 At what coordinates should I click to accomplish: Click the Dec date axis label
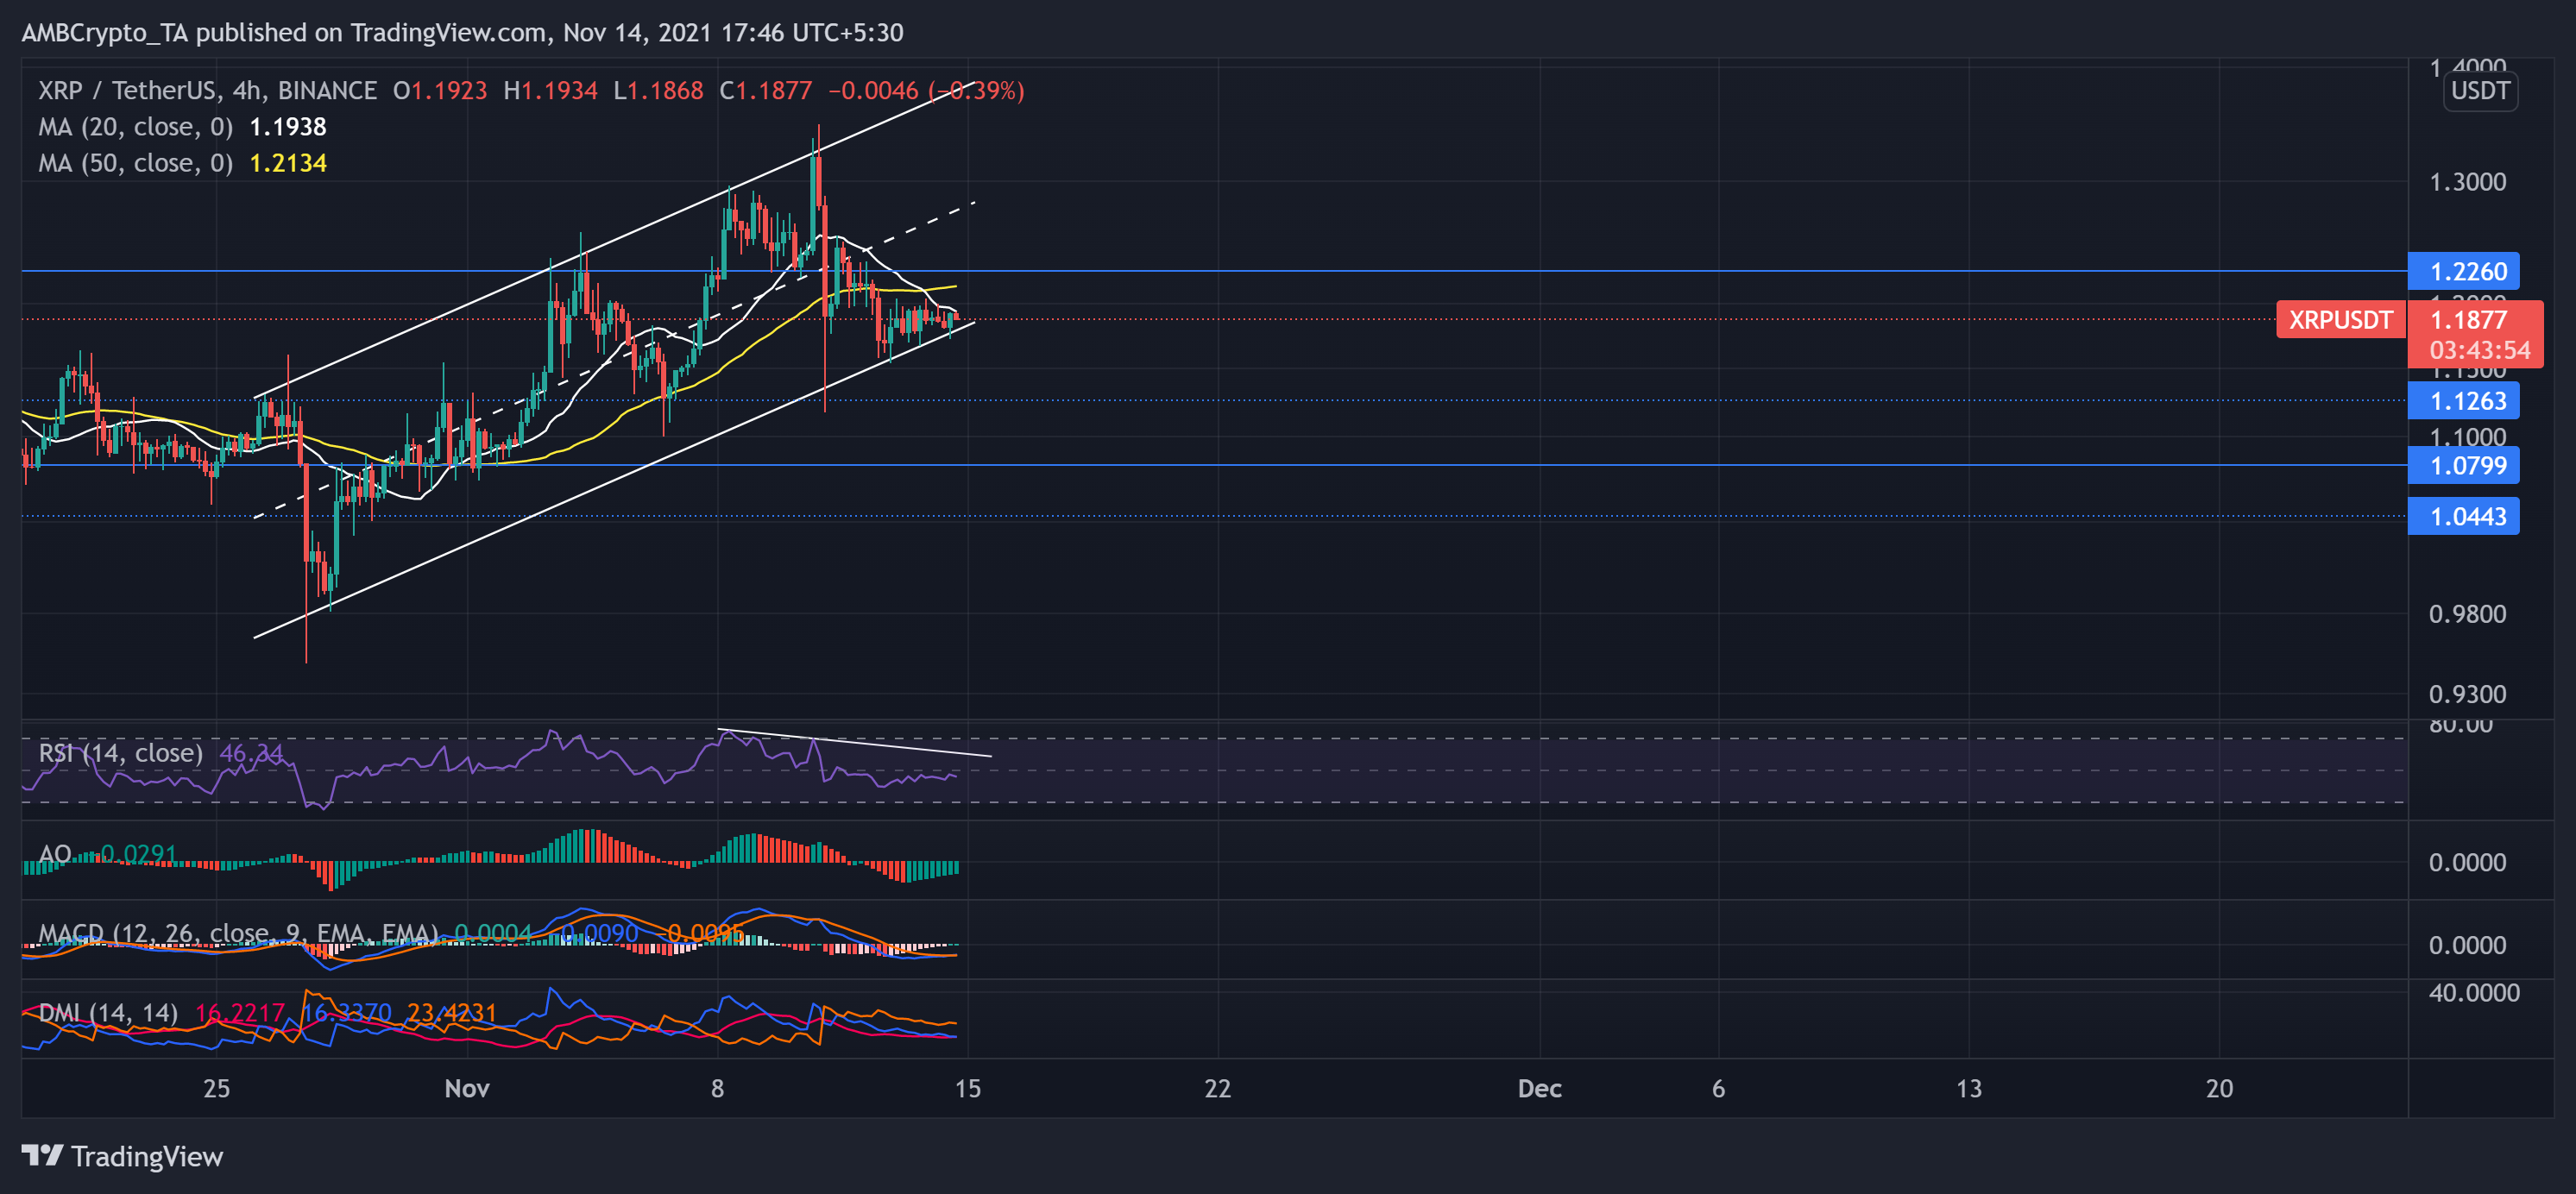1539,1088
